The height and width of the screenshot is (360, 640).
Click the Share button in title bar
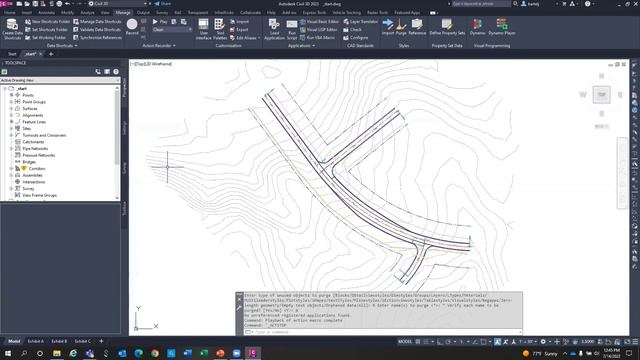coord(163,4)
